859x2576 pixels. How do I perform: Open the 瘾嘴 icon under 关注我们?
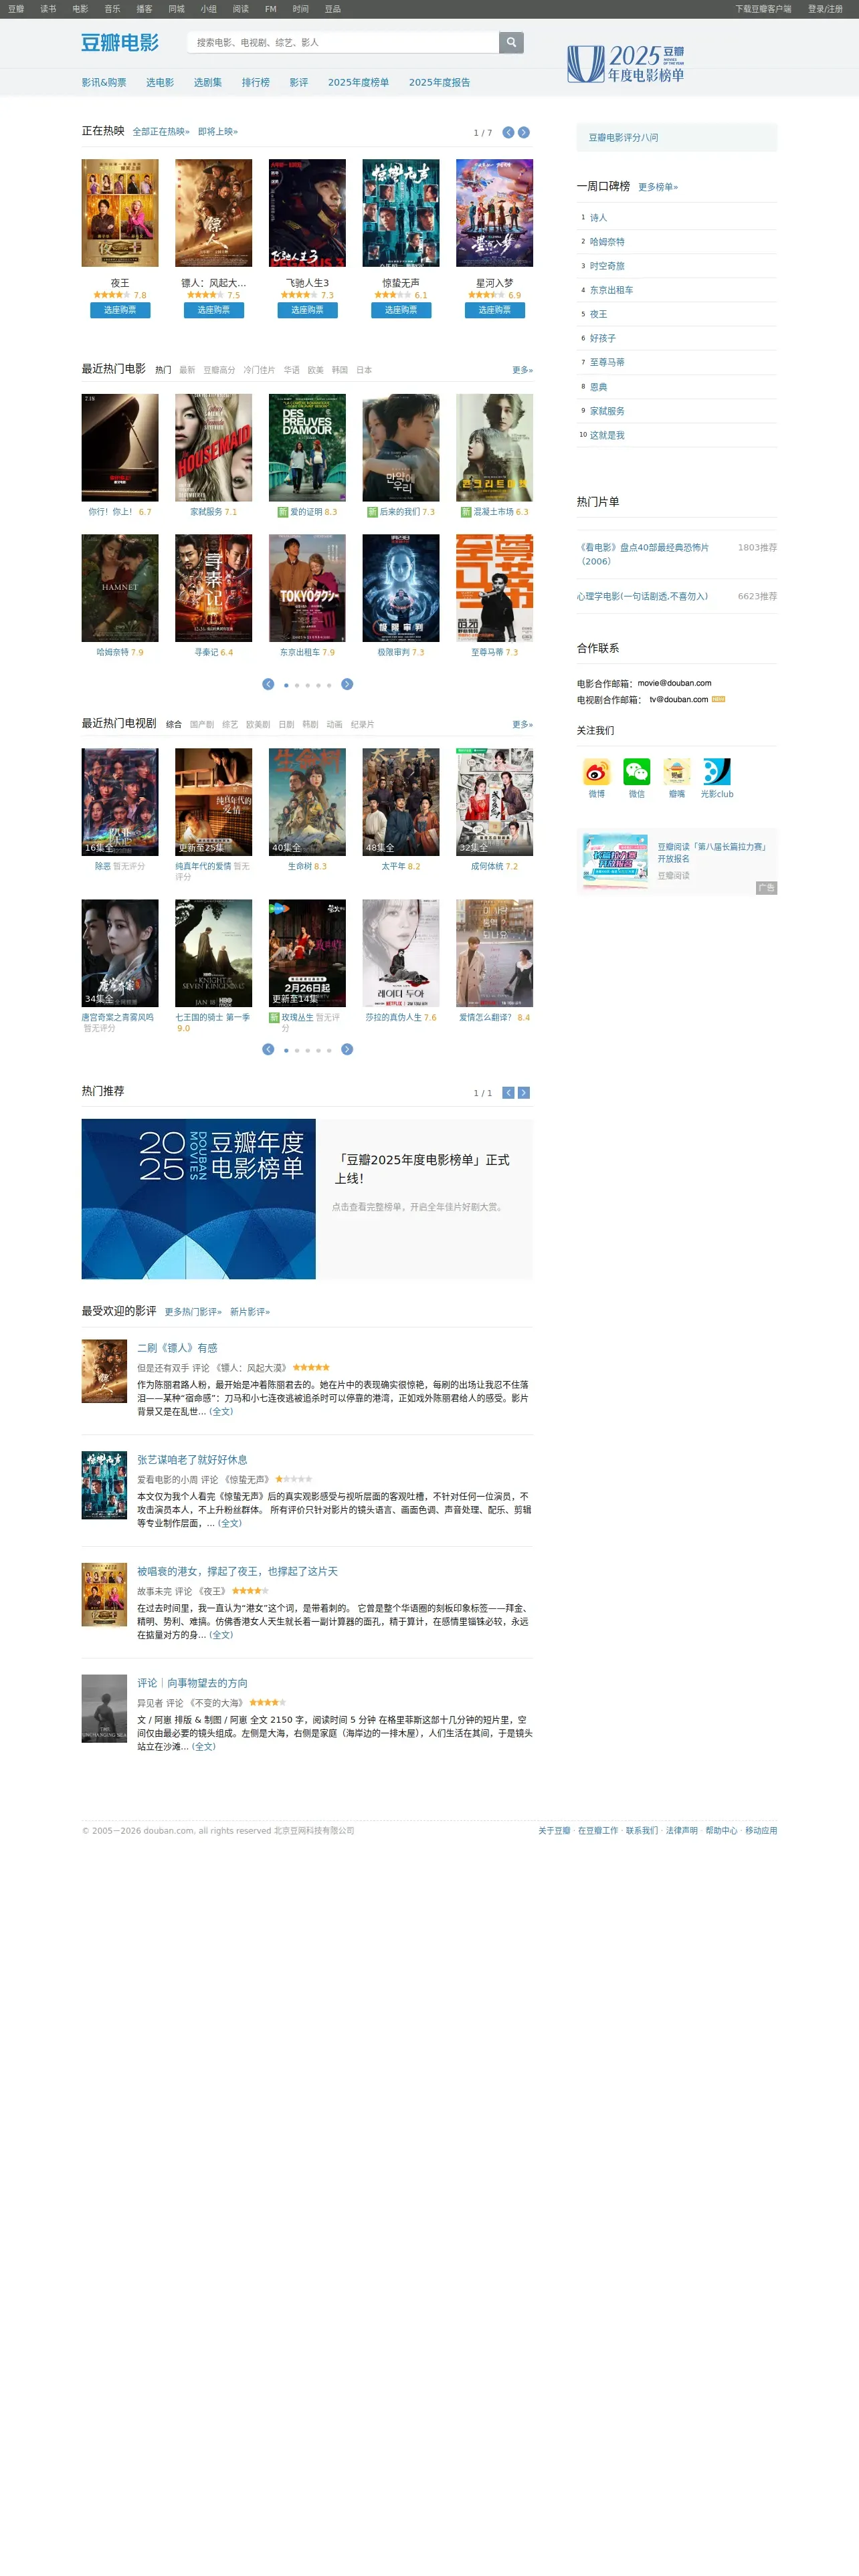coord(677,772)
